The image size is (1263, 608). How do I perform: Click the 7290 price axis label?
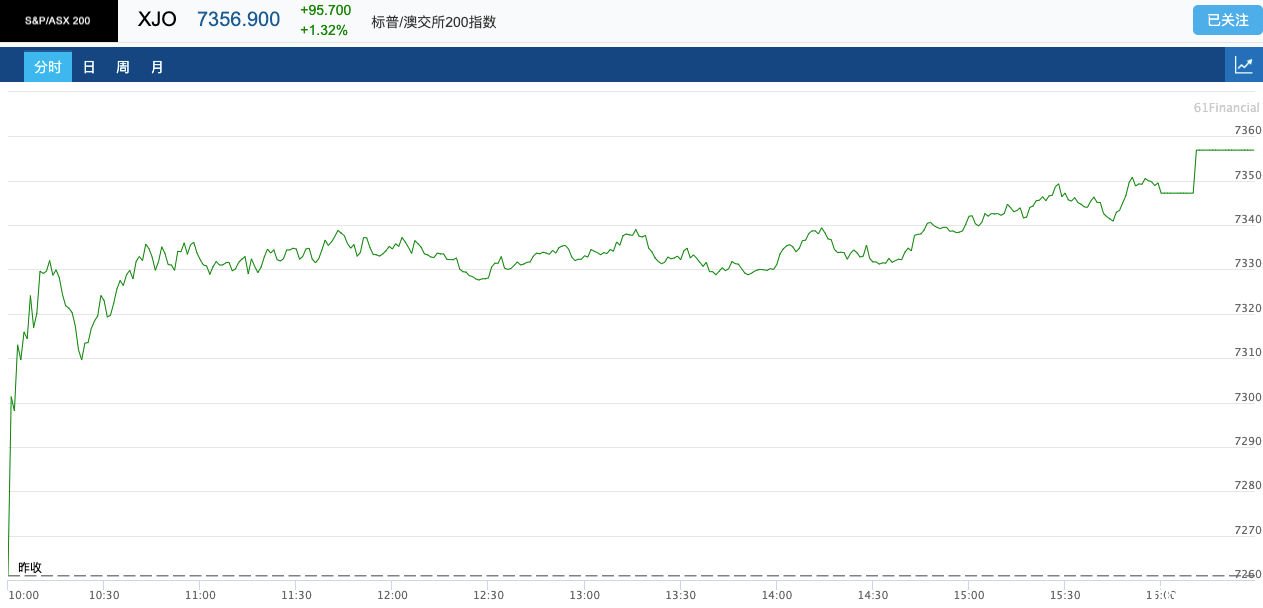[x=1248, y=441]
